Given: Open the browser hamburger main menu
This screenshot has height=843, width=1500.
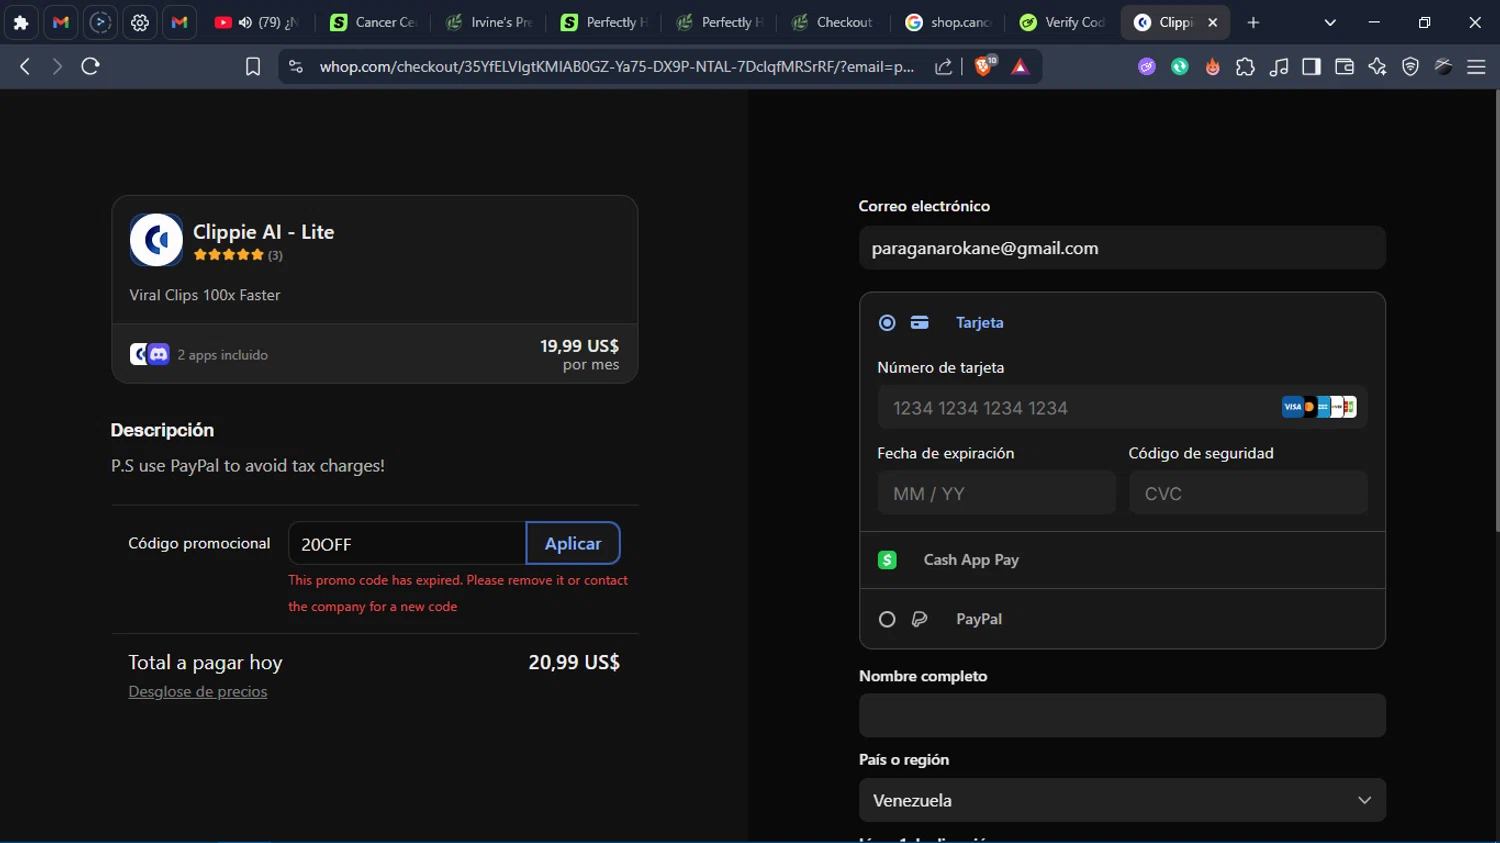Looking at the screenshot, I should (1476, 67).
